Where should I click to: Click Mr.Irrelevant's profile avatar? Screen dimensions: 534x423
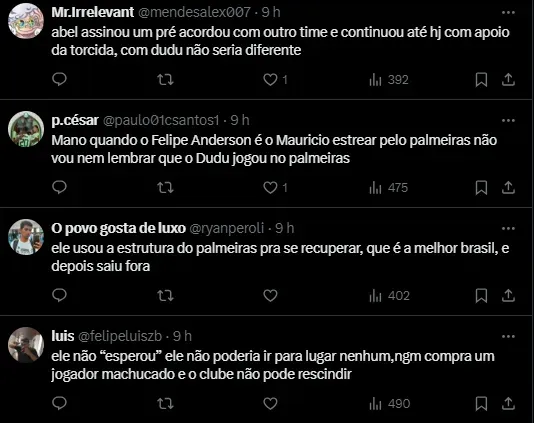[x=26, y=21]
